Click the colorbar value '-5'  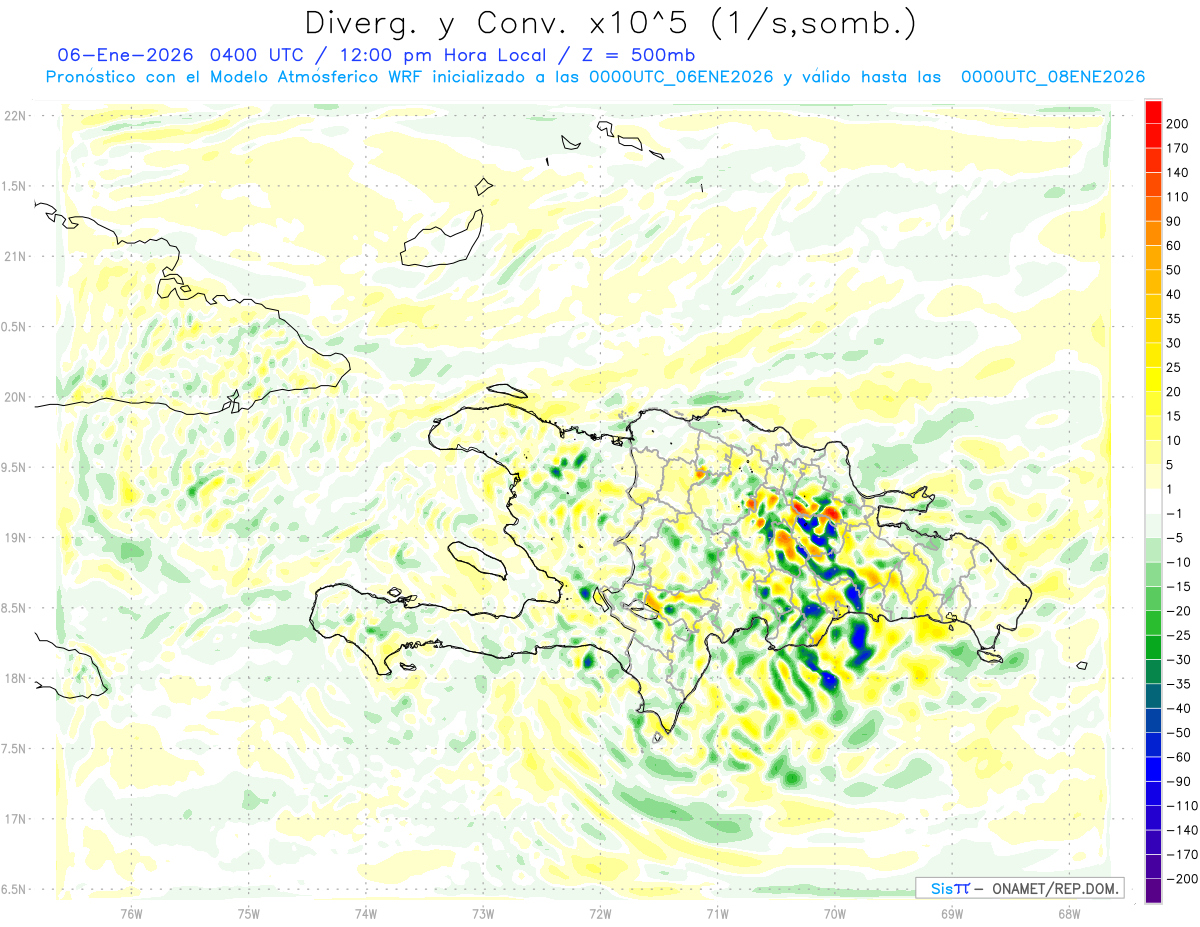pos(1176,538)
